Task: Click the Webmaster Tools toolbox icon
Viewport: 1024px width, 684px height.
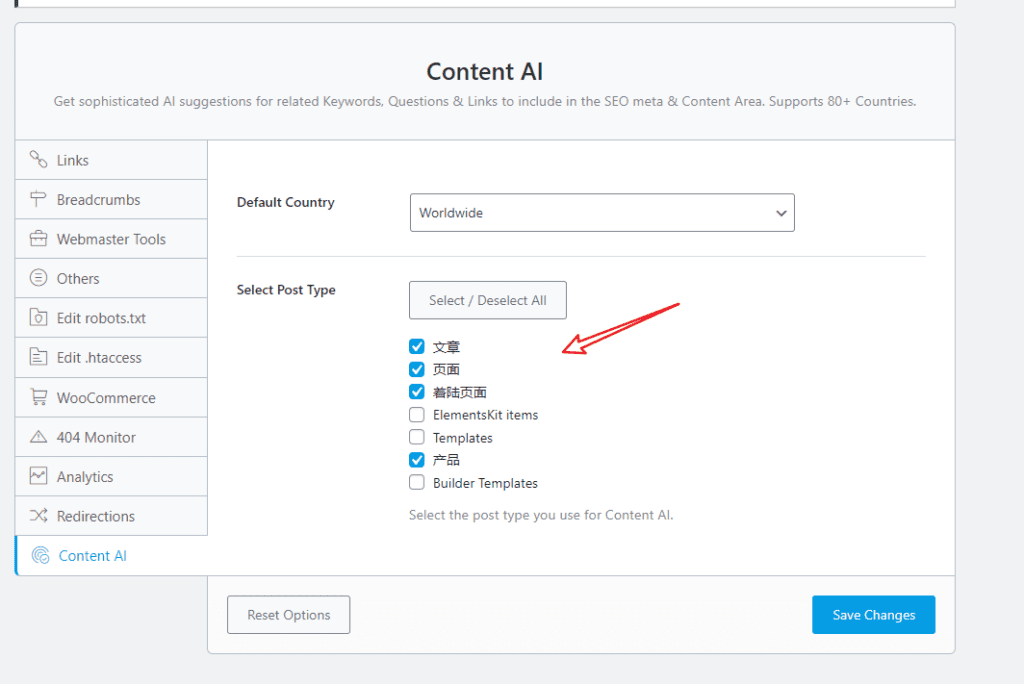Action: coord(39,238)
